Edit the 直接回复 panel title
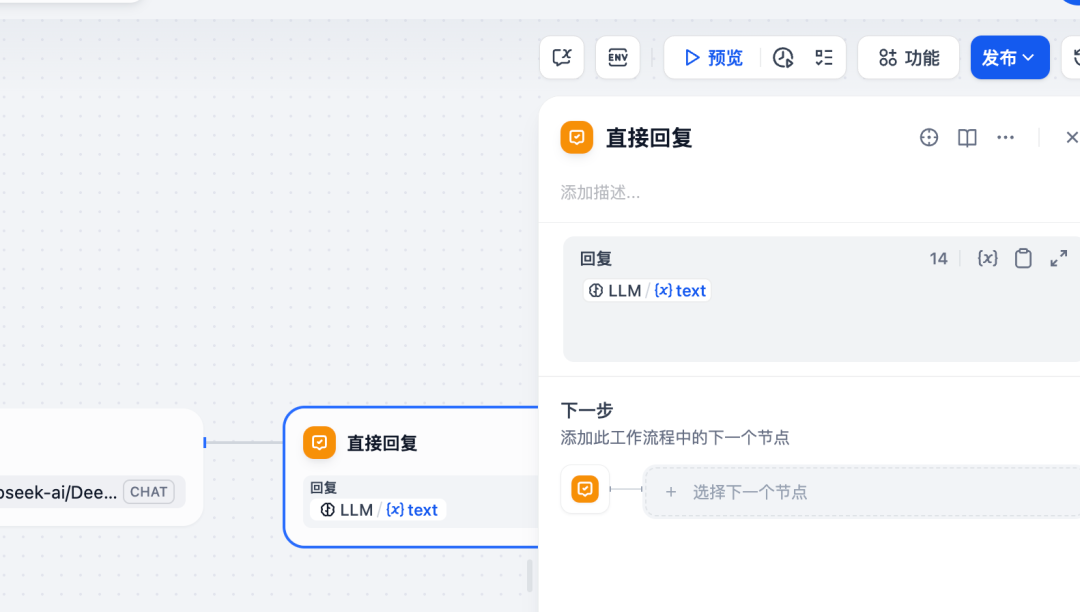The height and width of the screenshot is (612, 1080). (649, 138)
